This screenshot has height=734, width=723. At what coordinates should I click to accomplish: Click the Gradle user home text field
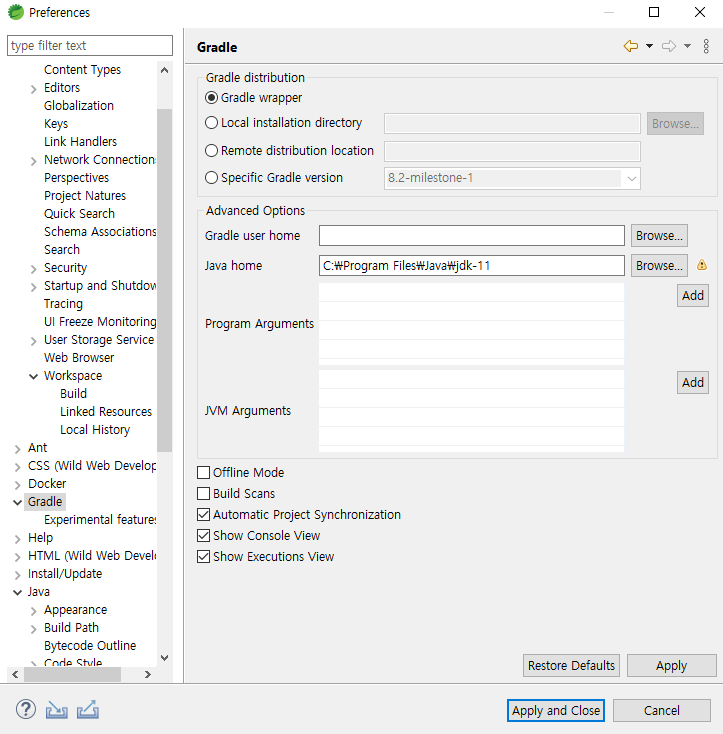[472, 235]
